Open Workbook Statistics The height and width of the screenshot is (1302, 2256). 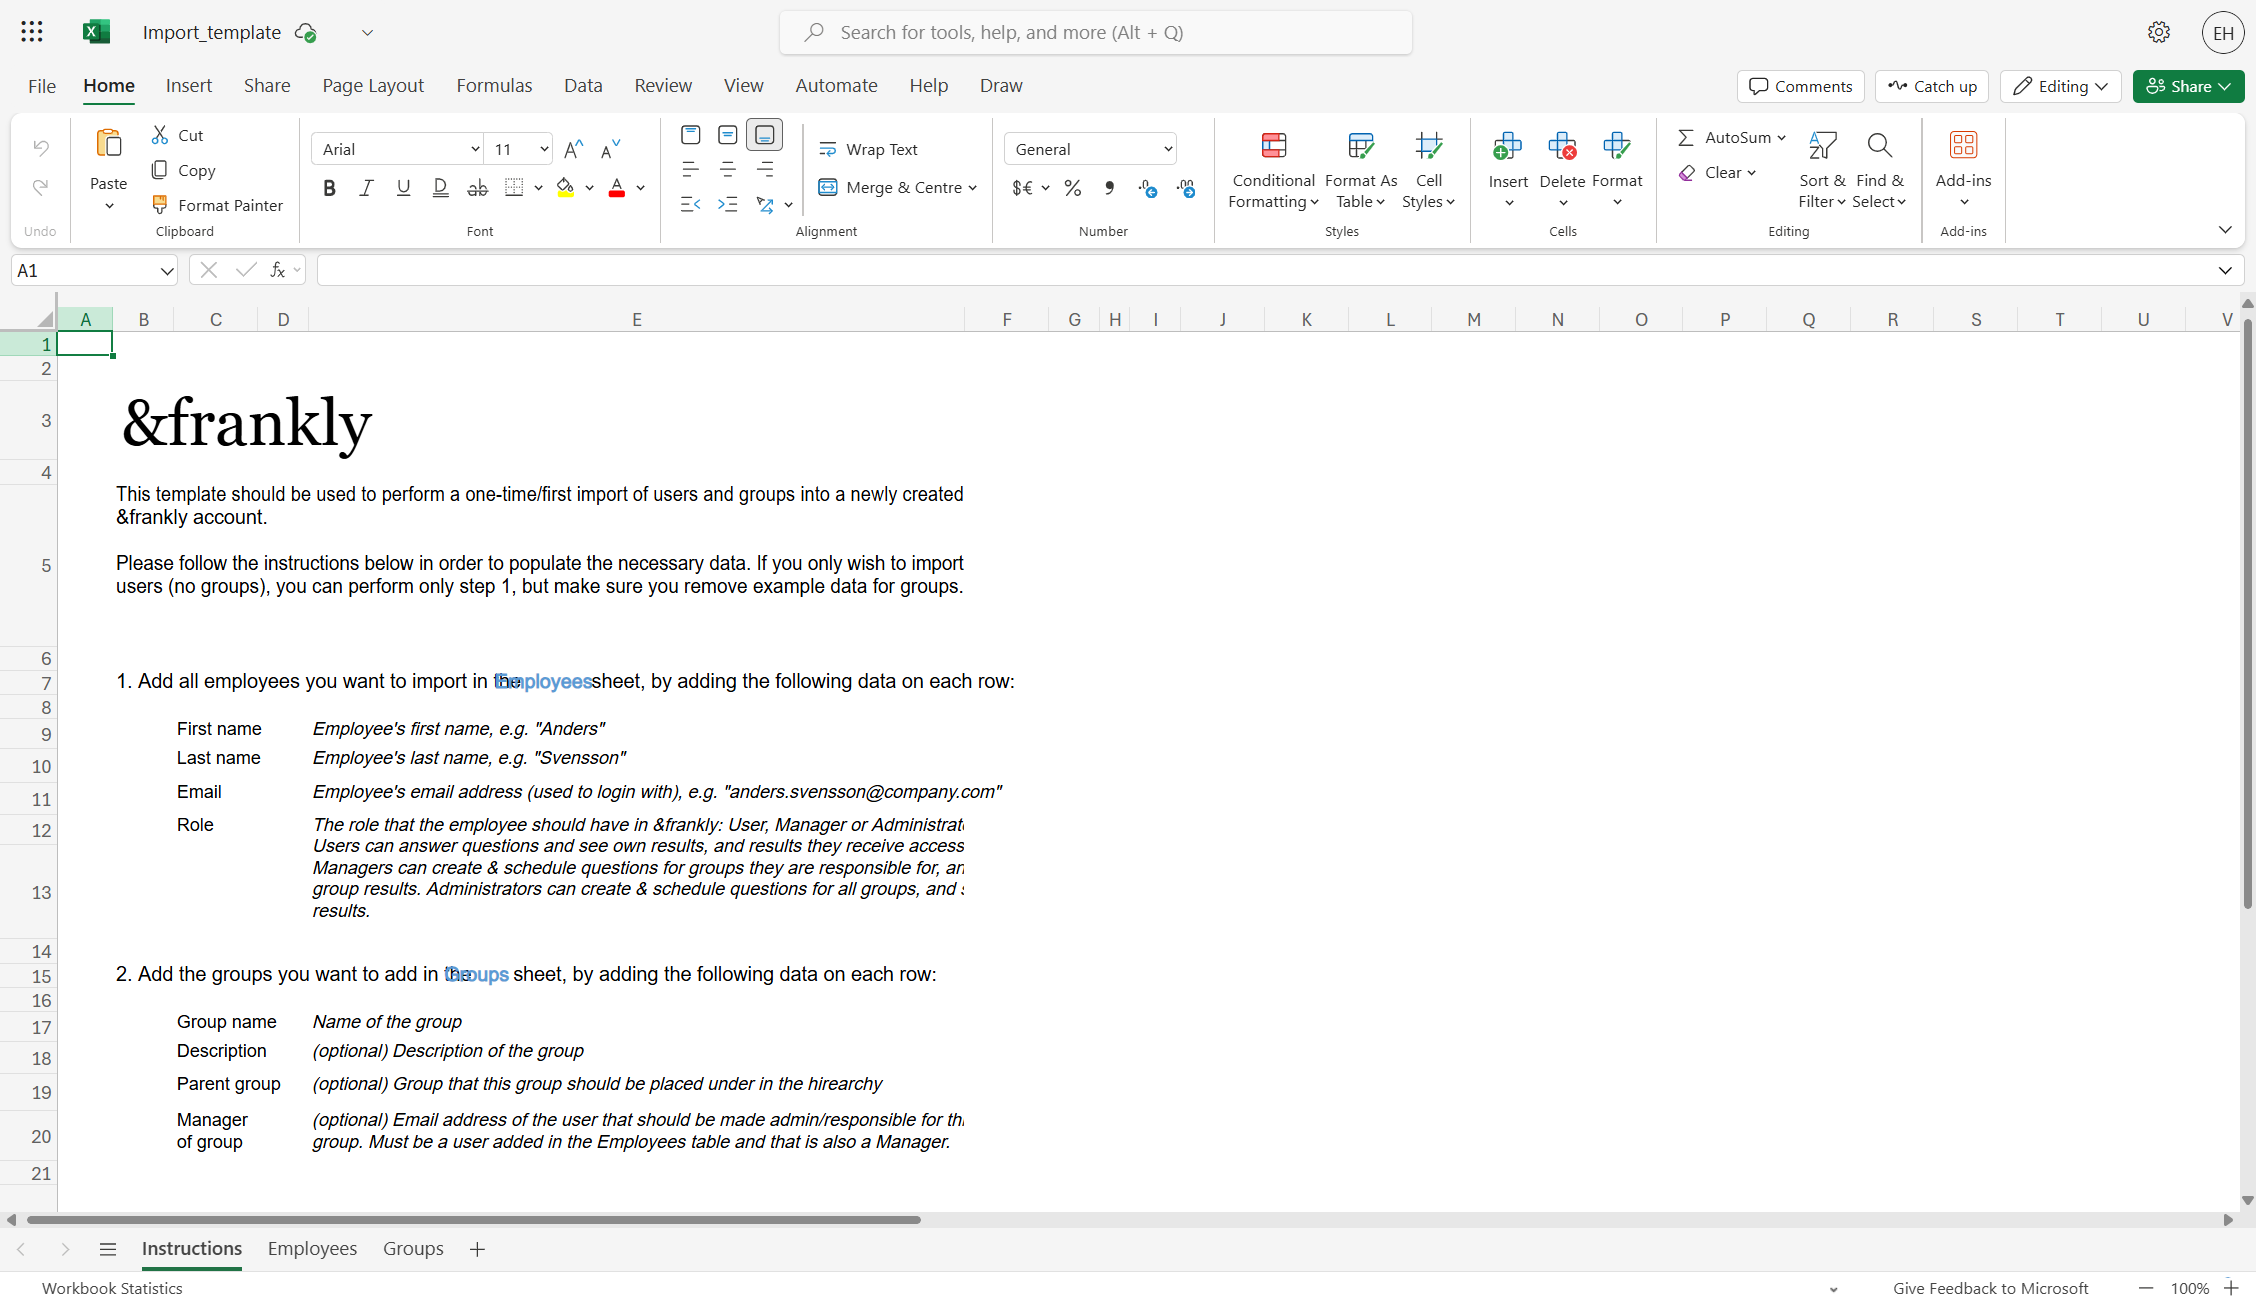112,1288
